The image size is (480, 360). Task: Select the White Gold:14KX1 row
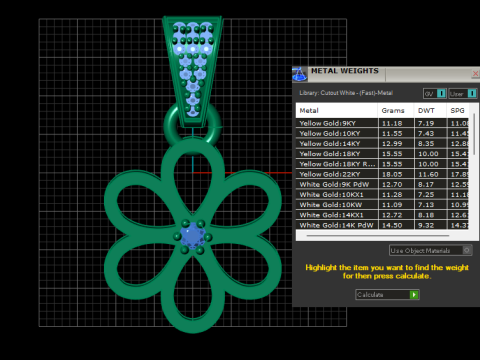click(x=382, y=215)
